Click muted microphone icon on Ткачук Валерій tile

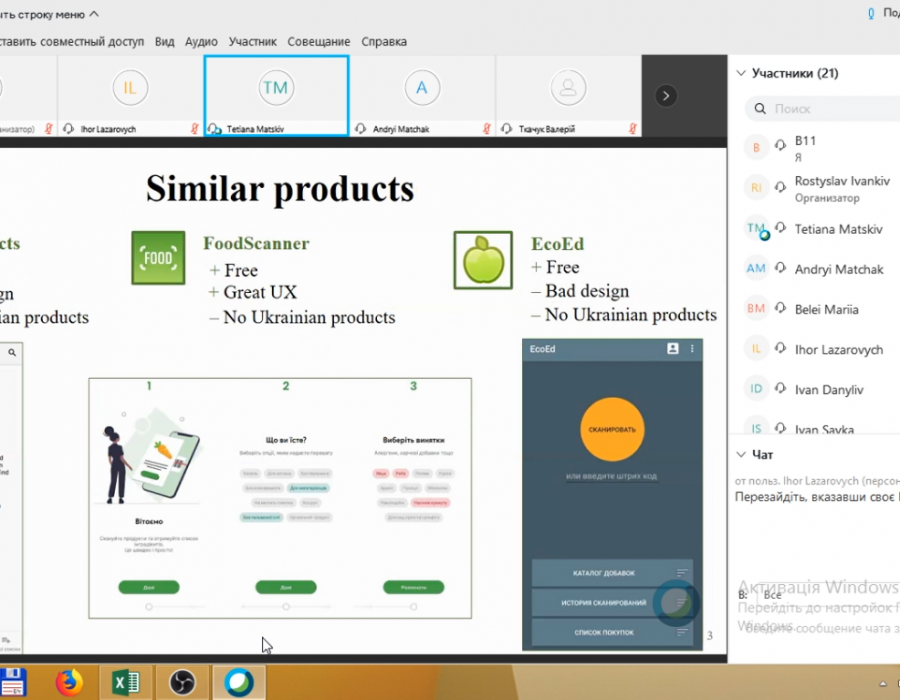tap(634, 129)
